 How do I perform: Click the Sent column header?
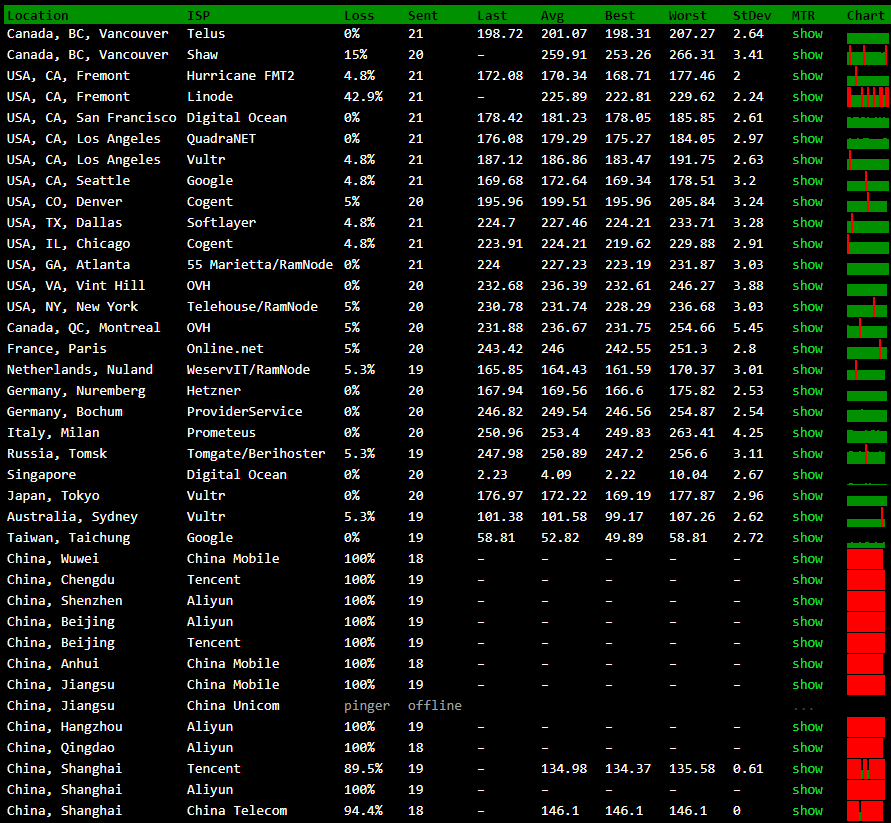click(x=423, y=15)
